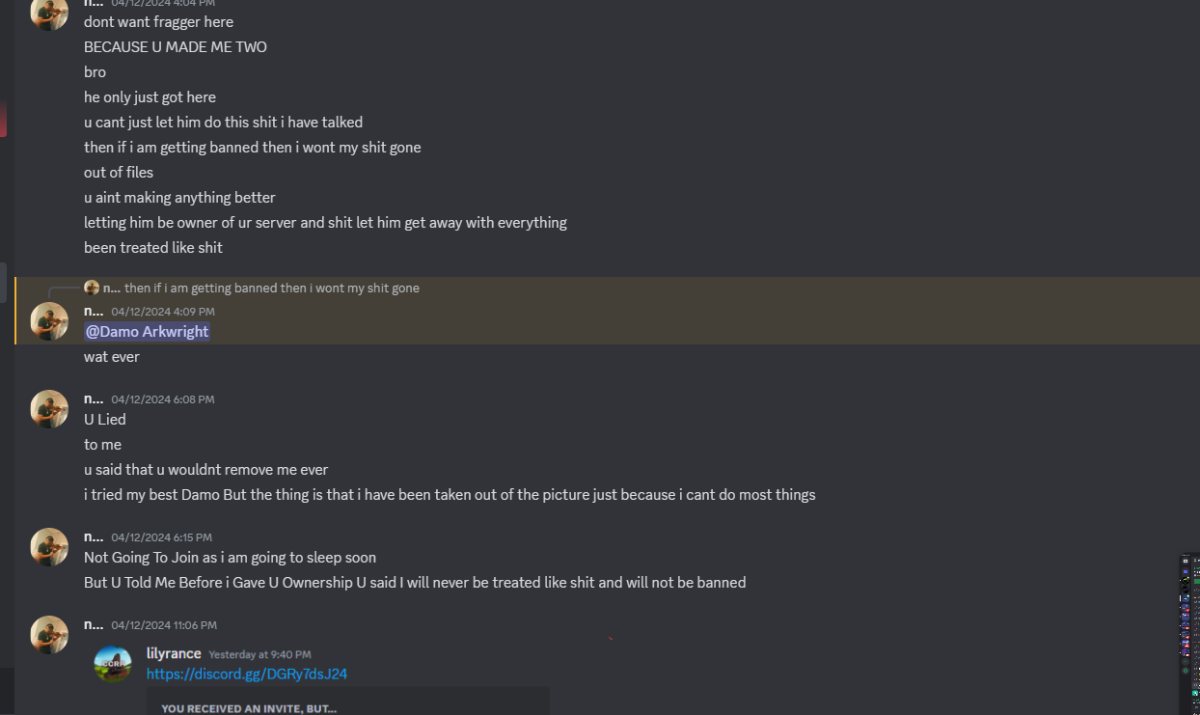Open the avatar next to the 6:08 PM message

point(49,408)
